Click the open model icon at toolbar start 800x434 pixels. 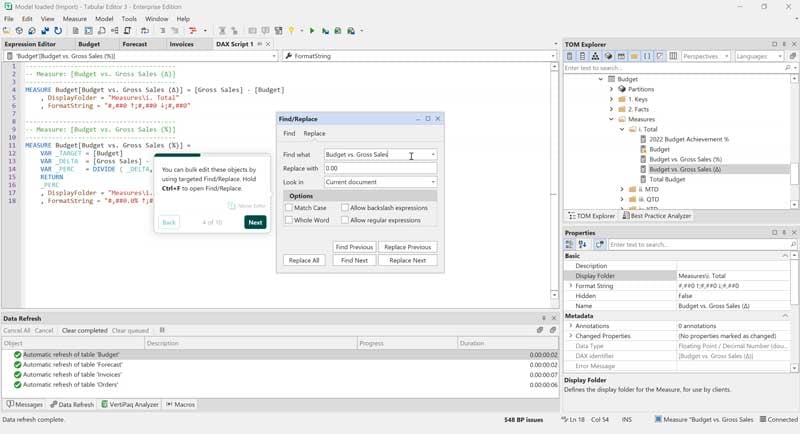7,31
